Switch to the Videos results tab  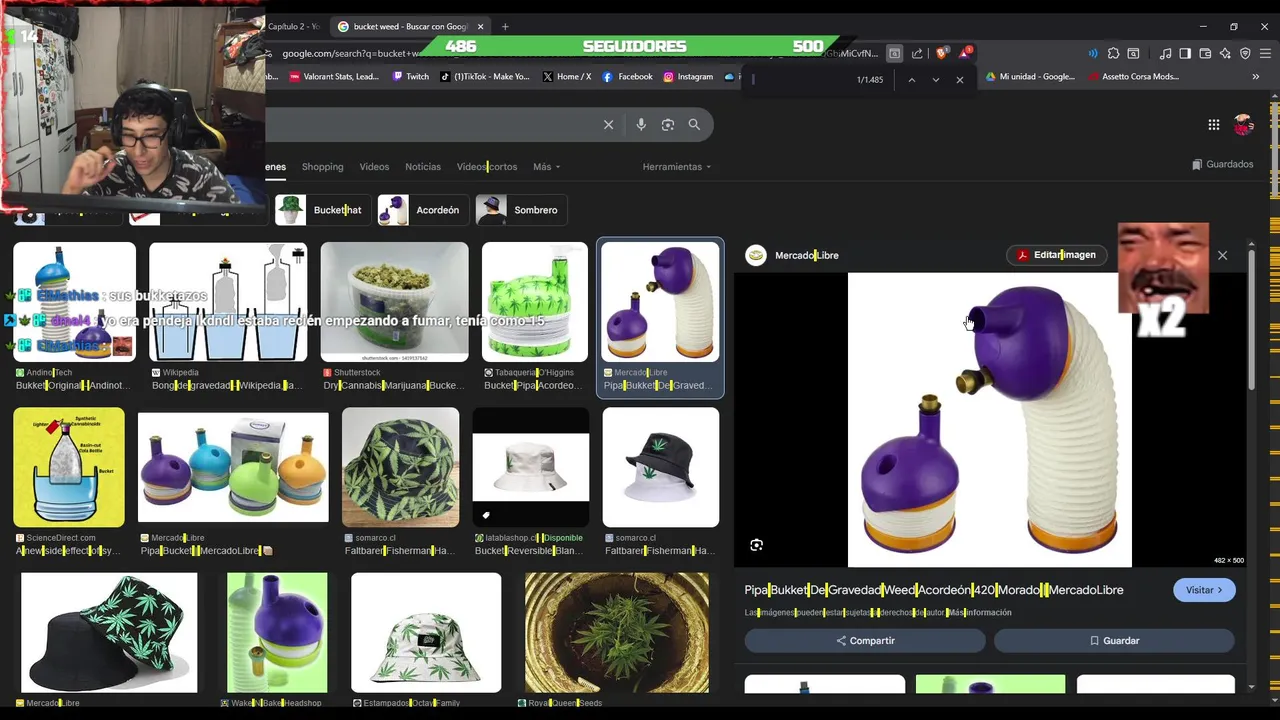[374, 167]
